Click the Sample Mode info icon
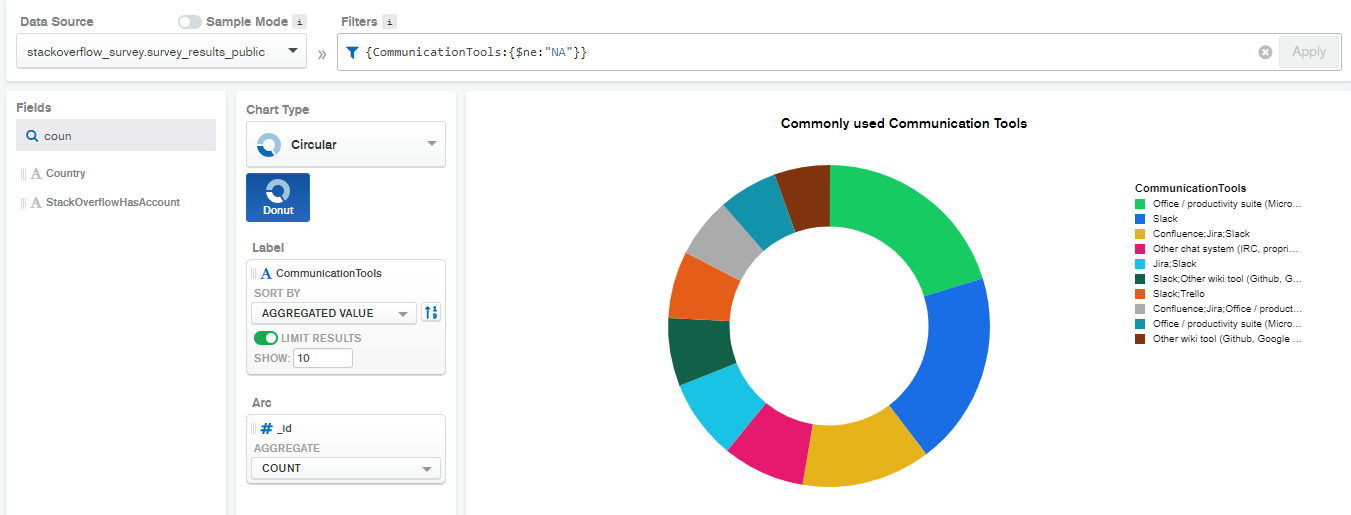The width and height of the screenshot is (1351, 515). coord(300,21)
